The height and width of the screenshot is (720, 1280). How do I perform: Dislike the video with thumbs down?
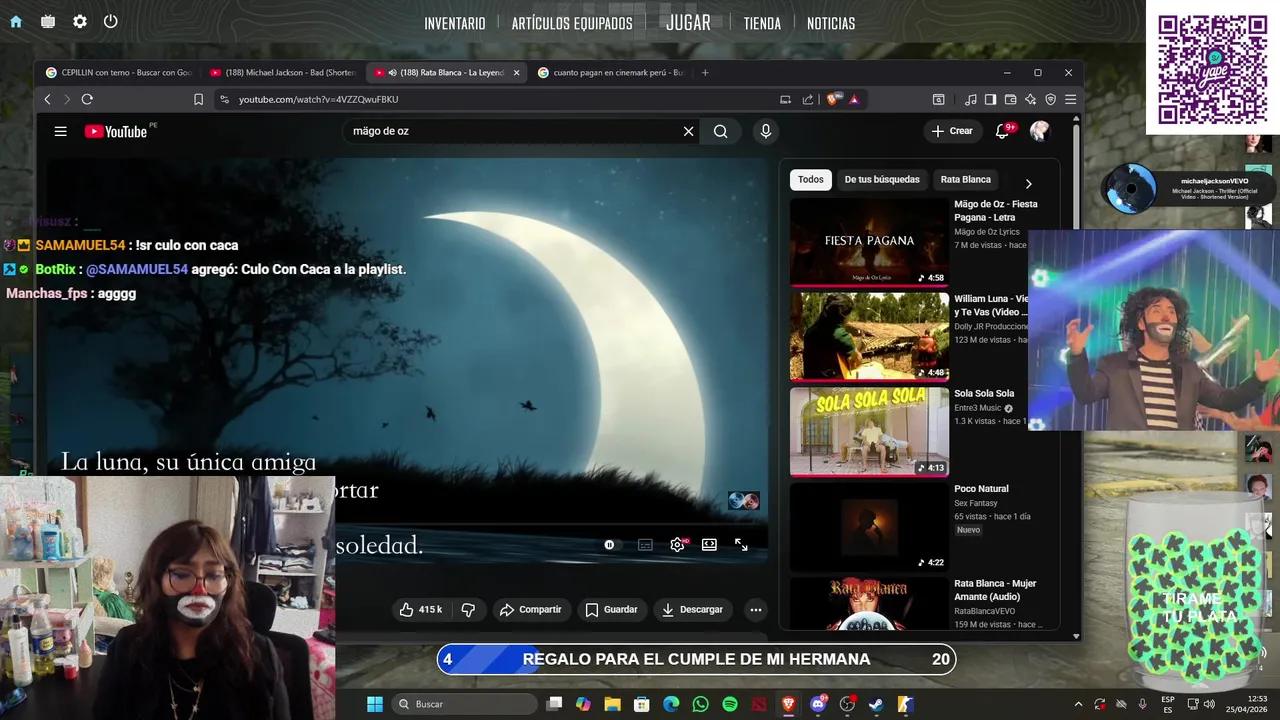(468, 609)
